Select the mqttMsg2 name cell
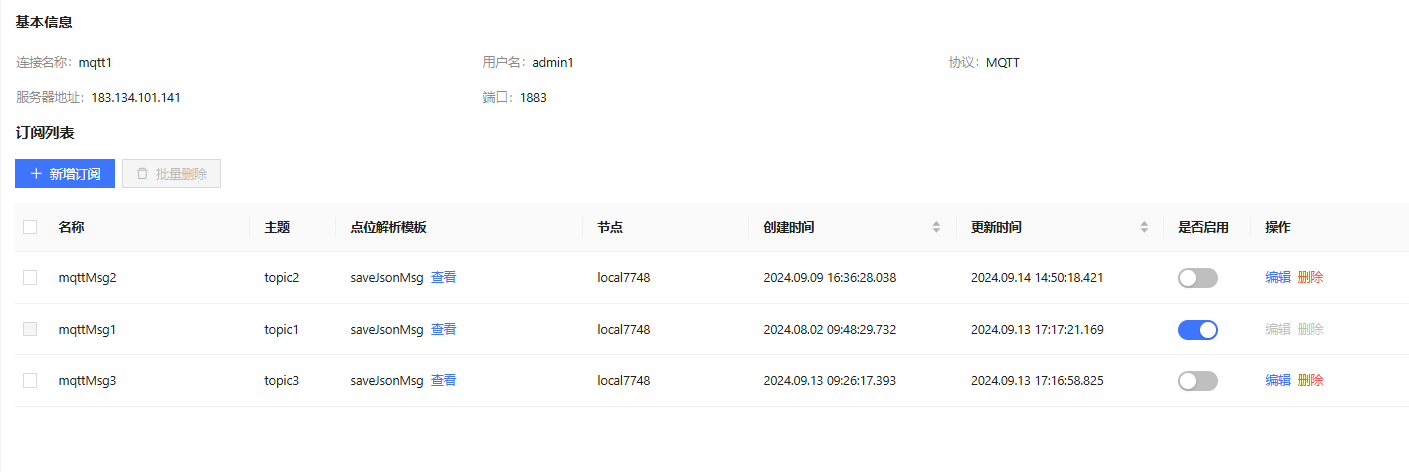The image size is (1409, 472). coord(87,277)
